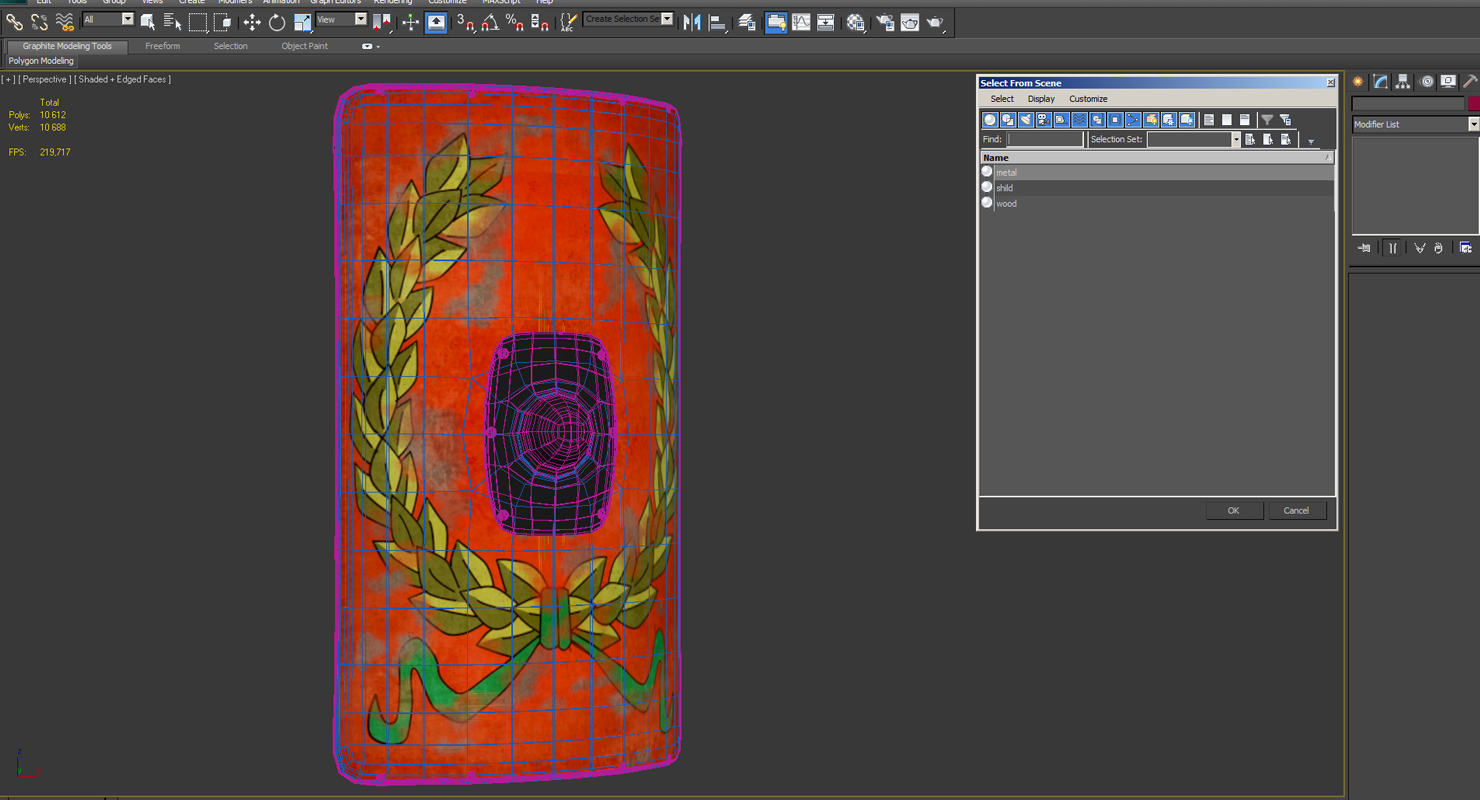Click the Select and Link tool
Screen dimensions: 1480x800
click(x=15, y=21)
